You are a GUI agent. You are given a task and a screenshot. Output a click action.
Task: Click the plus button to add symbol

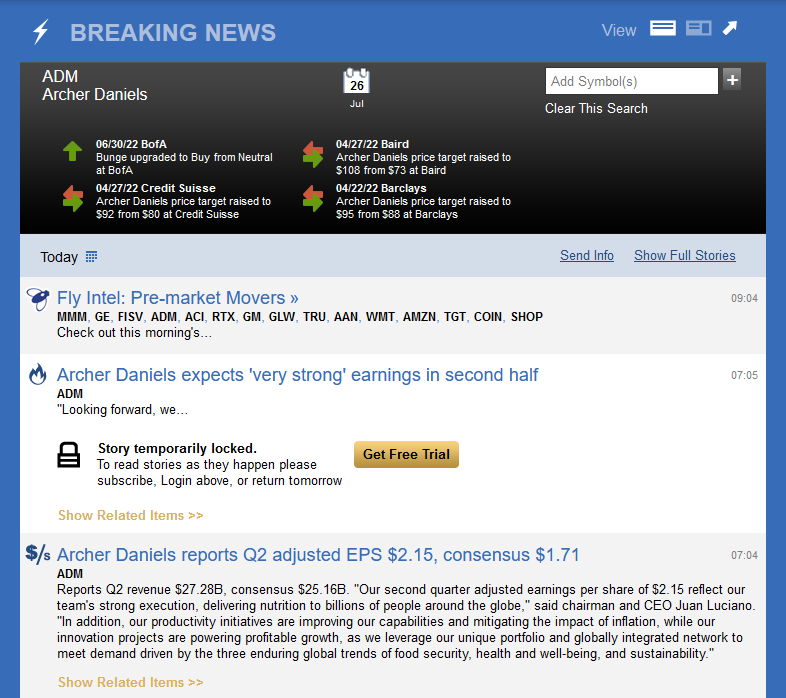point(732,80)
